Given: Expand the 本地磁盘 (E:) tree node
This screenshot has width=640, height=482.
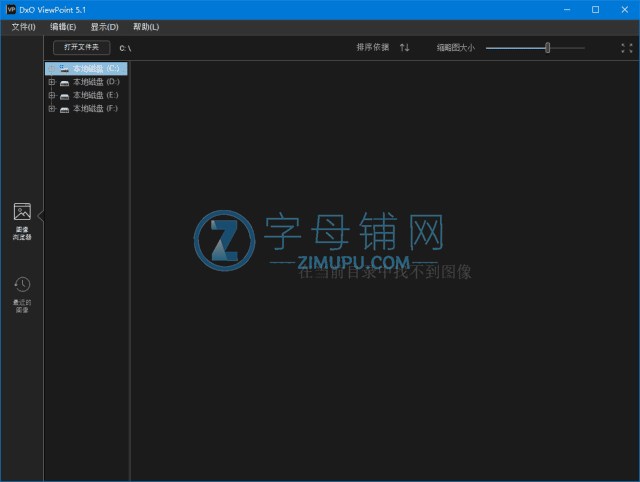Looking at the screenshot, I should point(51,95).
